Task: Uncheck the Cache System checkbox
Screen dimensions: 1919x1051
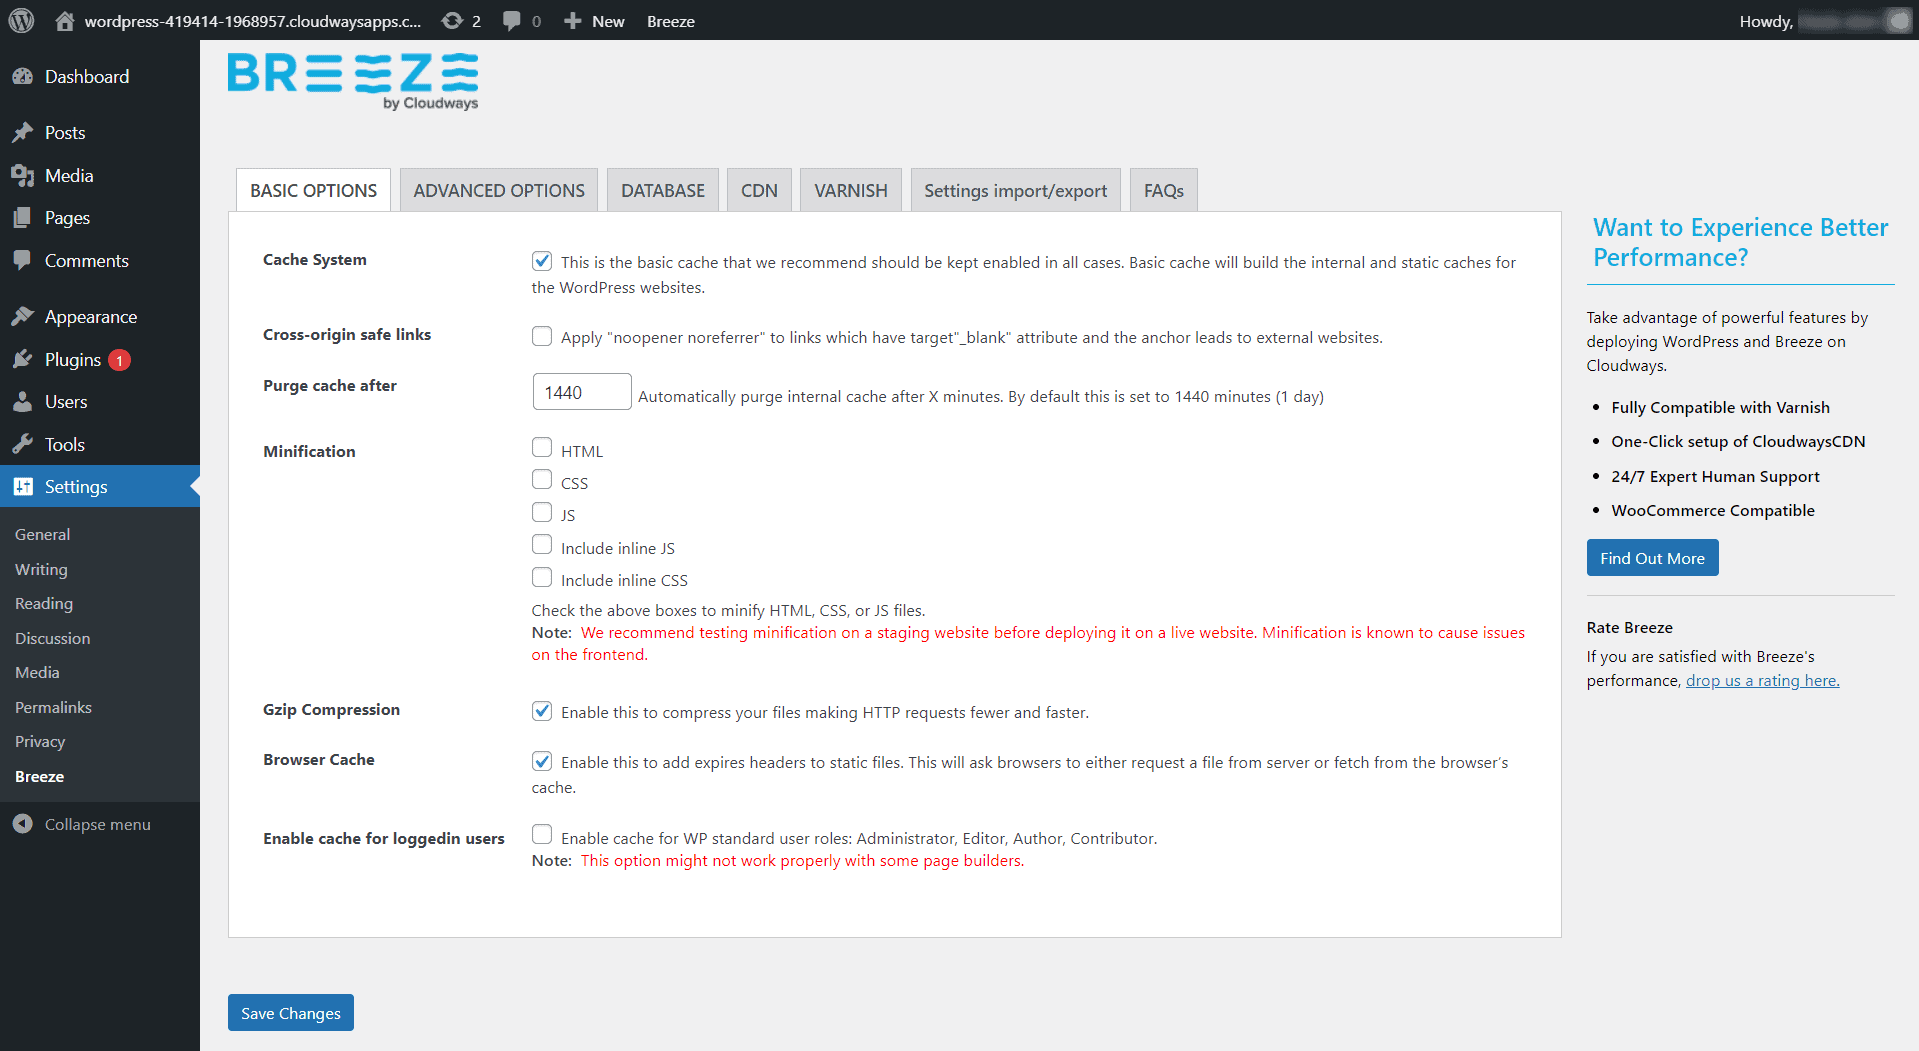Action: [x=542, y=261]
